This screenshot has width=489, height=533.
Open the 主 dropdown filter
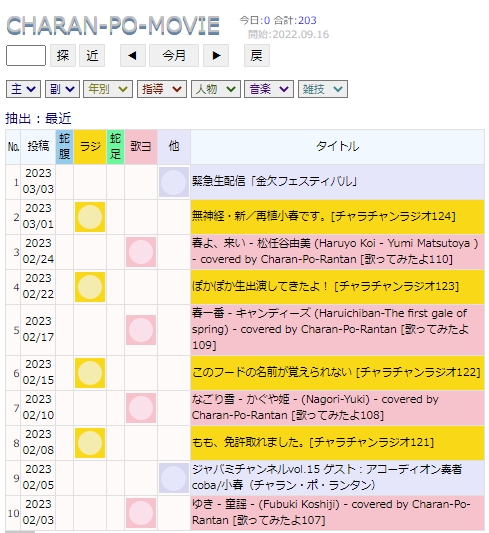click(x=23, y=89)
